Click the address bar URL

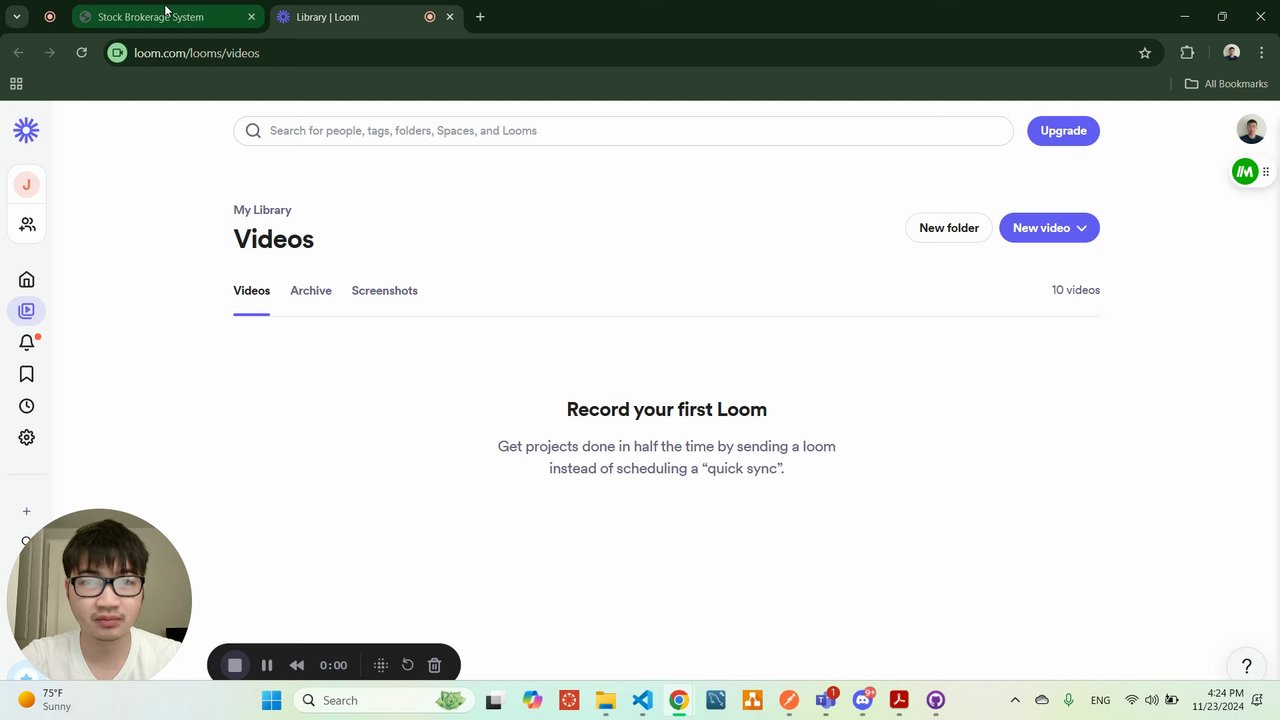pyautogui.click(x=197, y=53)
